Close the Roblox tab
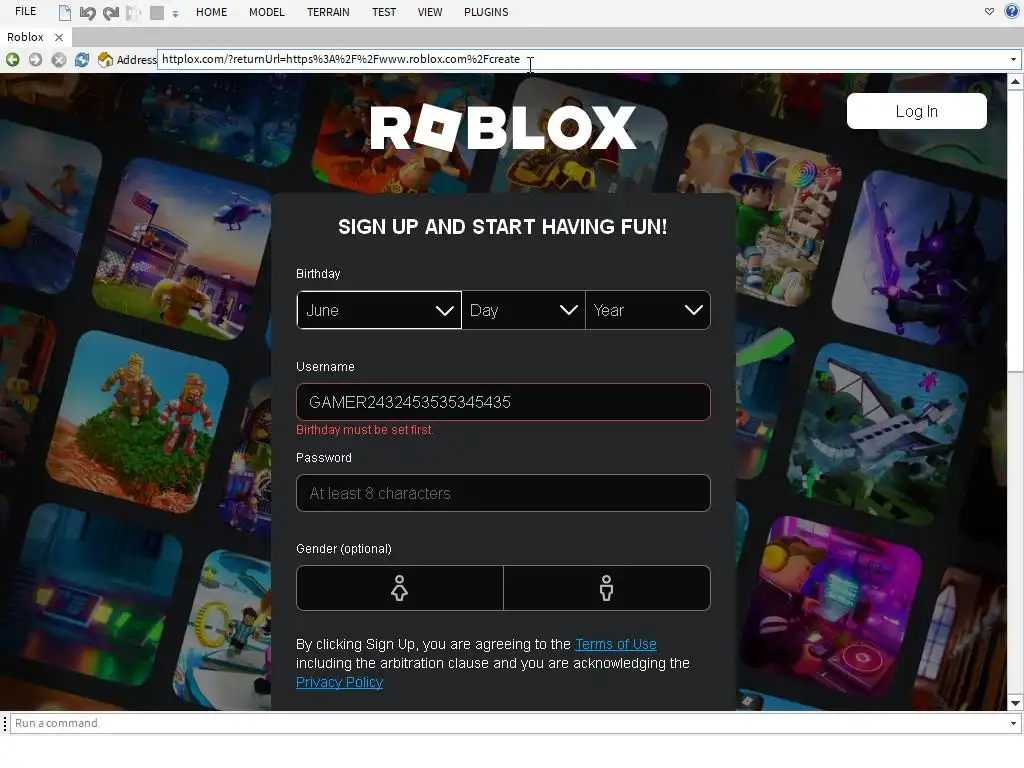 tap(59, 38)
